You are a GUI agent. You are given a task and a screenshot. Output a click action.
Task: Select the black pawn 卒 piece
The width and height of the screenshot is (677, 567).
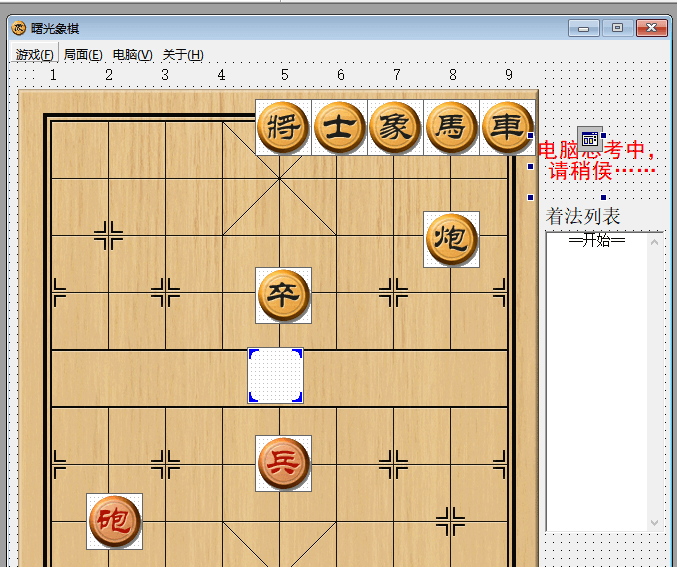[x=283, y=295]
